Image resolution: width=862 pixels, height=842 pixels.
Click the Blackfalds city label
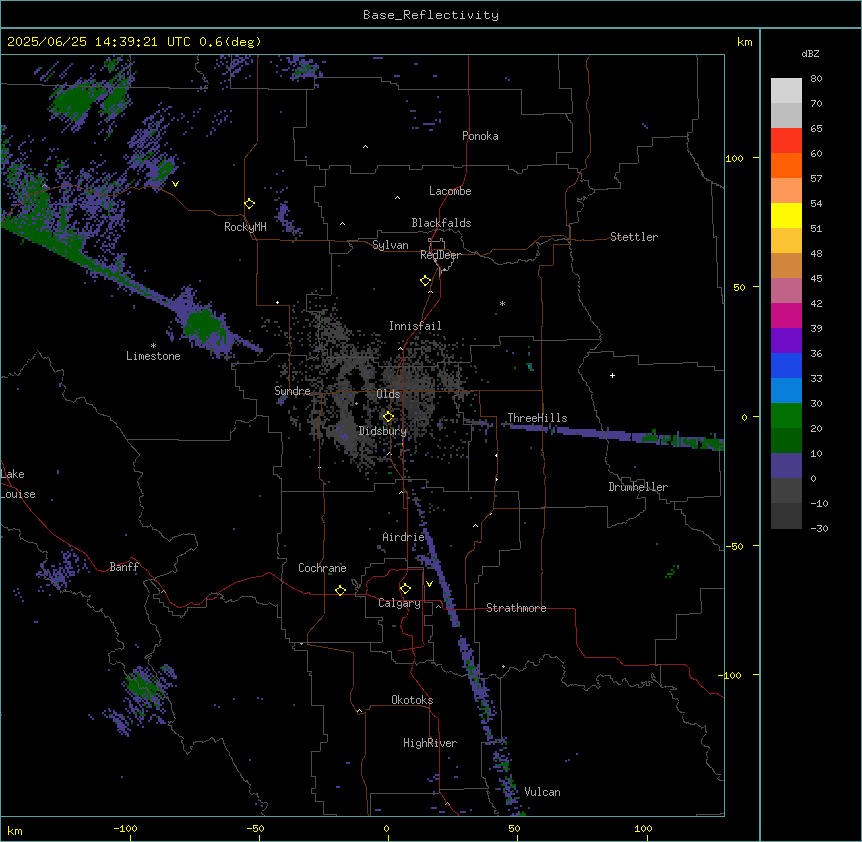(441, 223)
